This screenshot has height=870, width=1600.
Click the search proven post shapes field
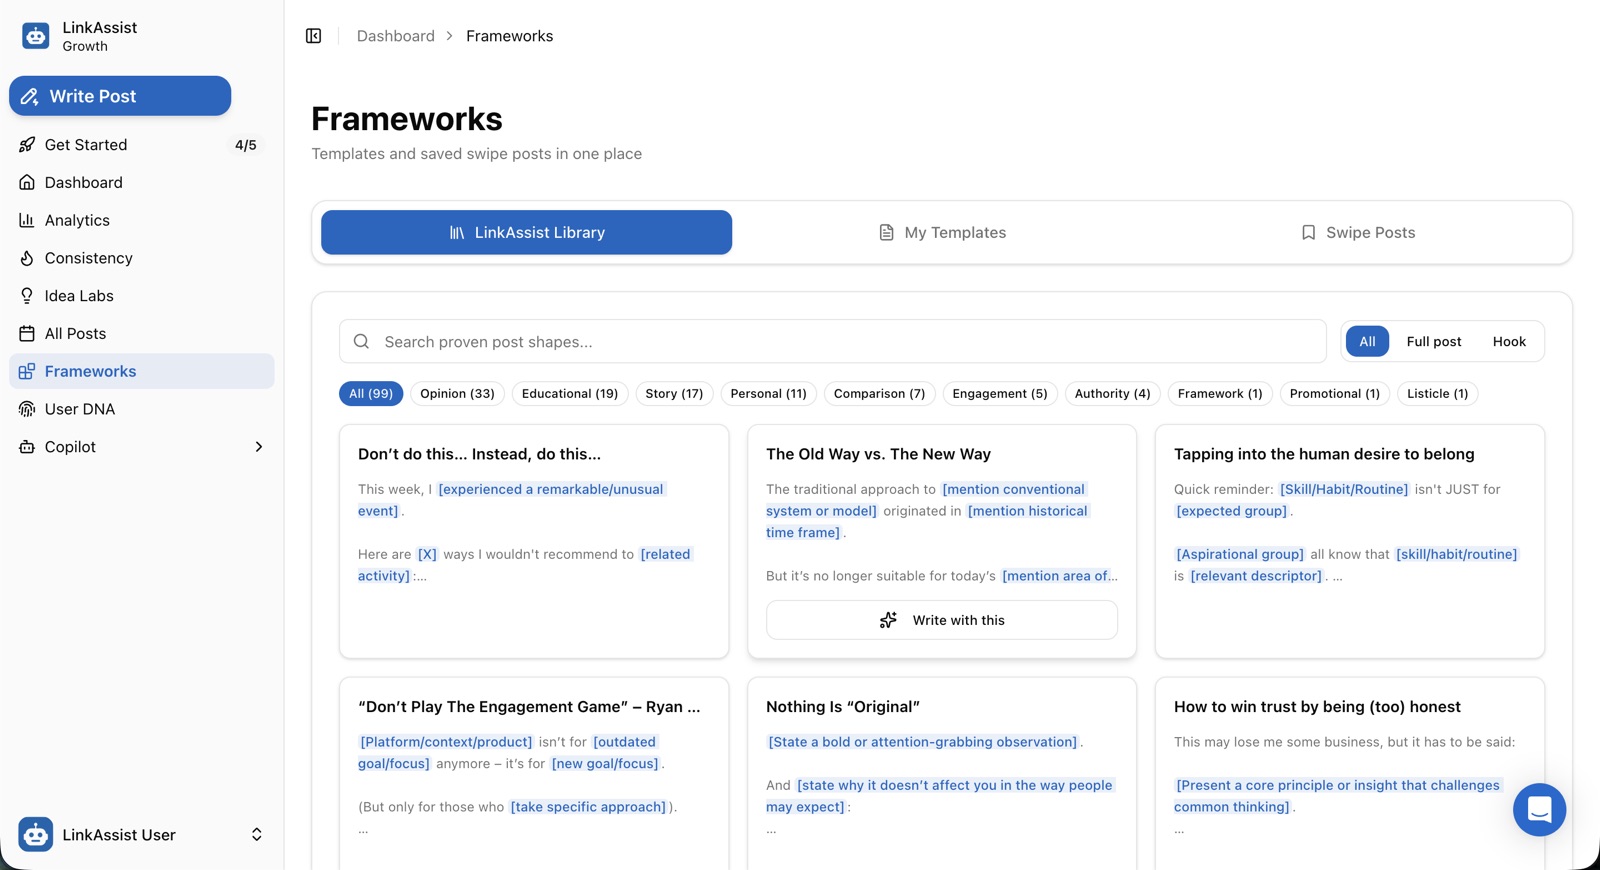point(833,342)
